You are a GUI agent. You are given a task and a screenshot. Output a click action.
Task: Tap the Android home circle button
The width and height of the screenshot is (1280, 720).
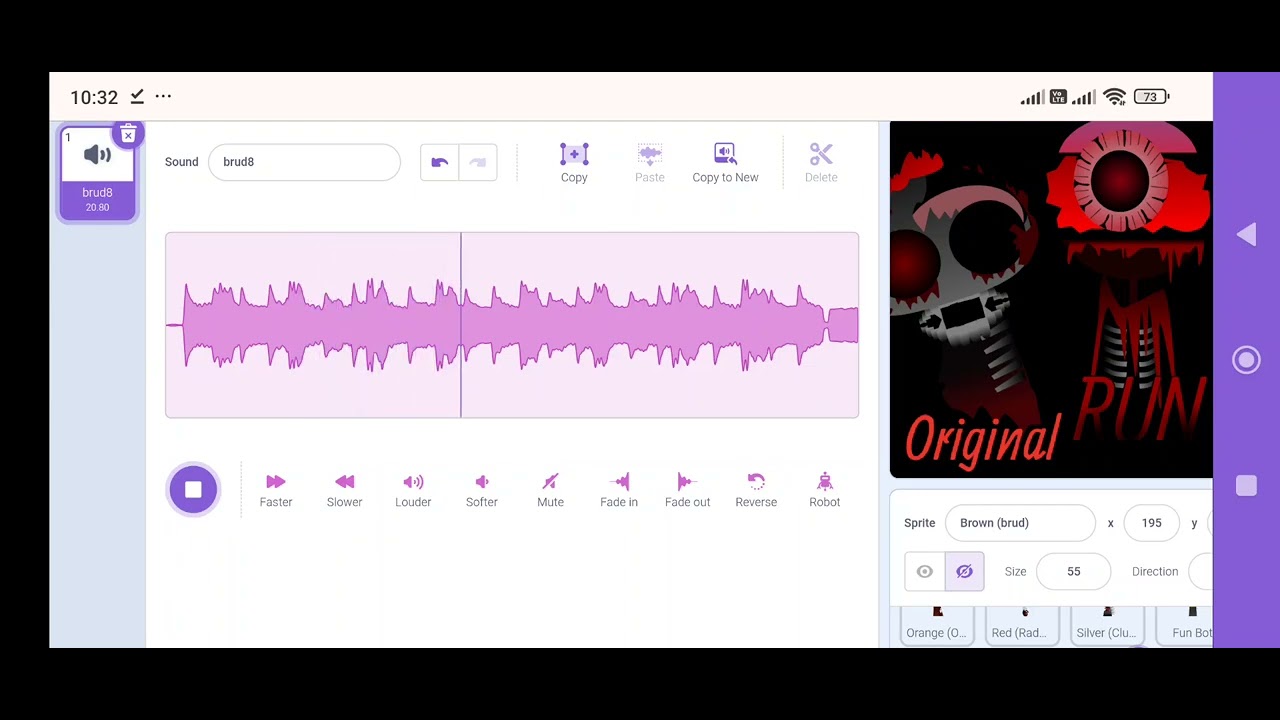[x=1246, y=360]
